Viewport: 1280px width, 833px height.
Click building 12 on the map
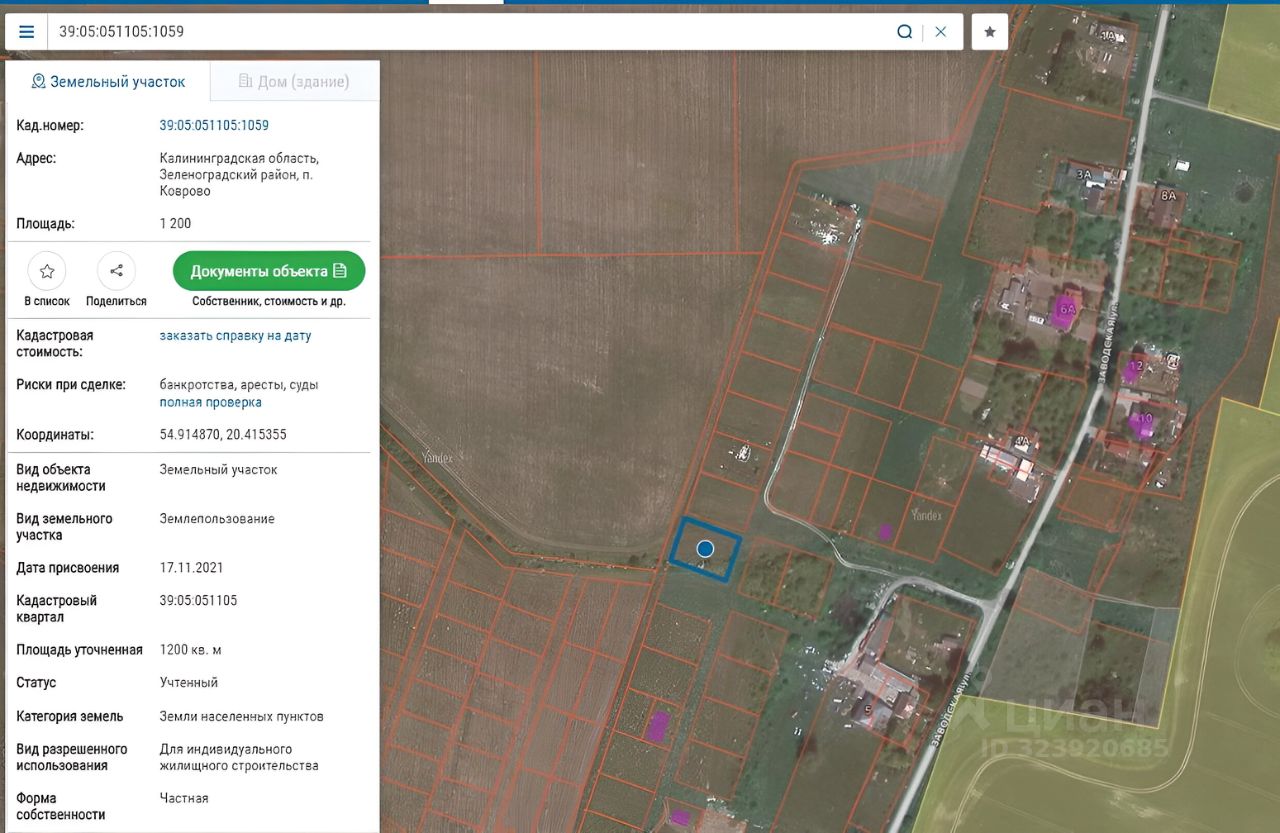(x=1133, y=367)
